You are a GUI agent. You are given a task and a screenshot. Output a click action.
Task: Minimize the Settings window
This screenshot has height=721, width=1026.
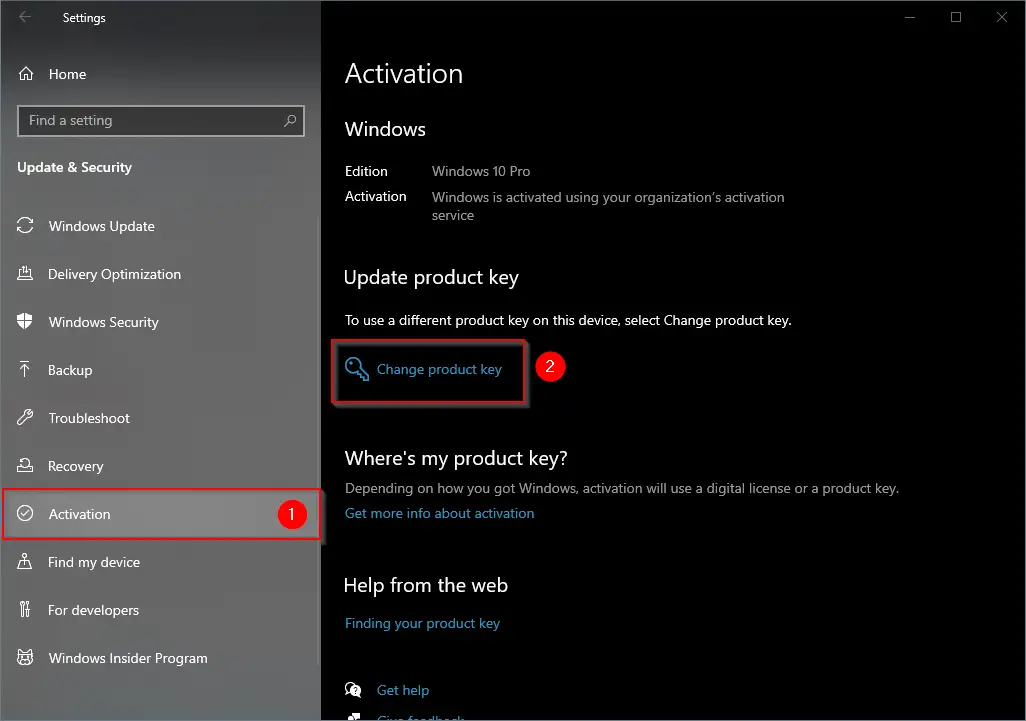click(x=910, y=17)
